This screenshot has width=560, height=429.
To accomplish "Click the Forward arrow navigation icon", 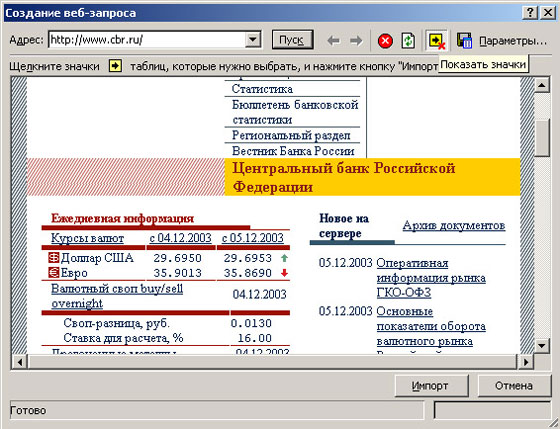I will click(x=356, y=40).
